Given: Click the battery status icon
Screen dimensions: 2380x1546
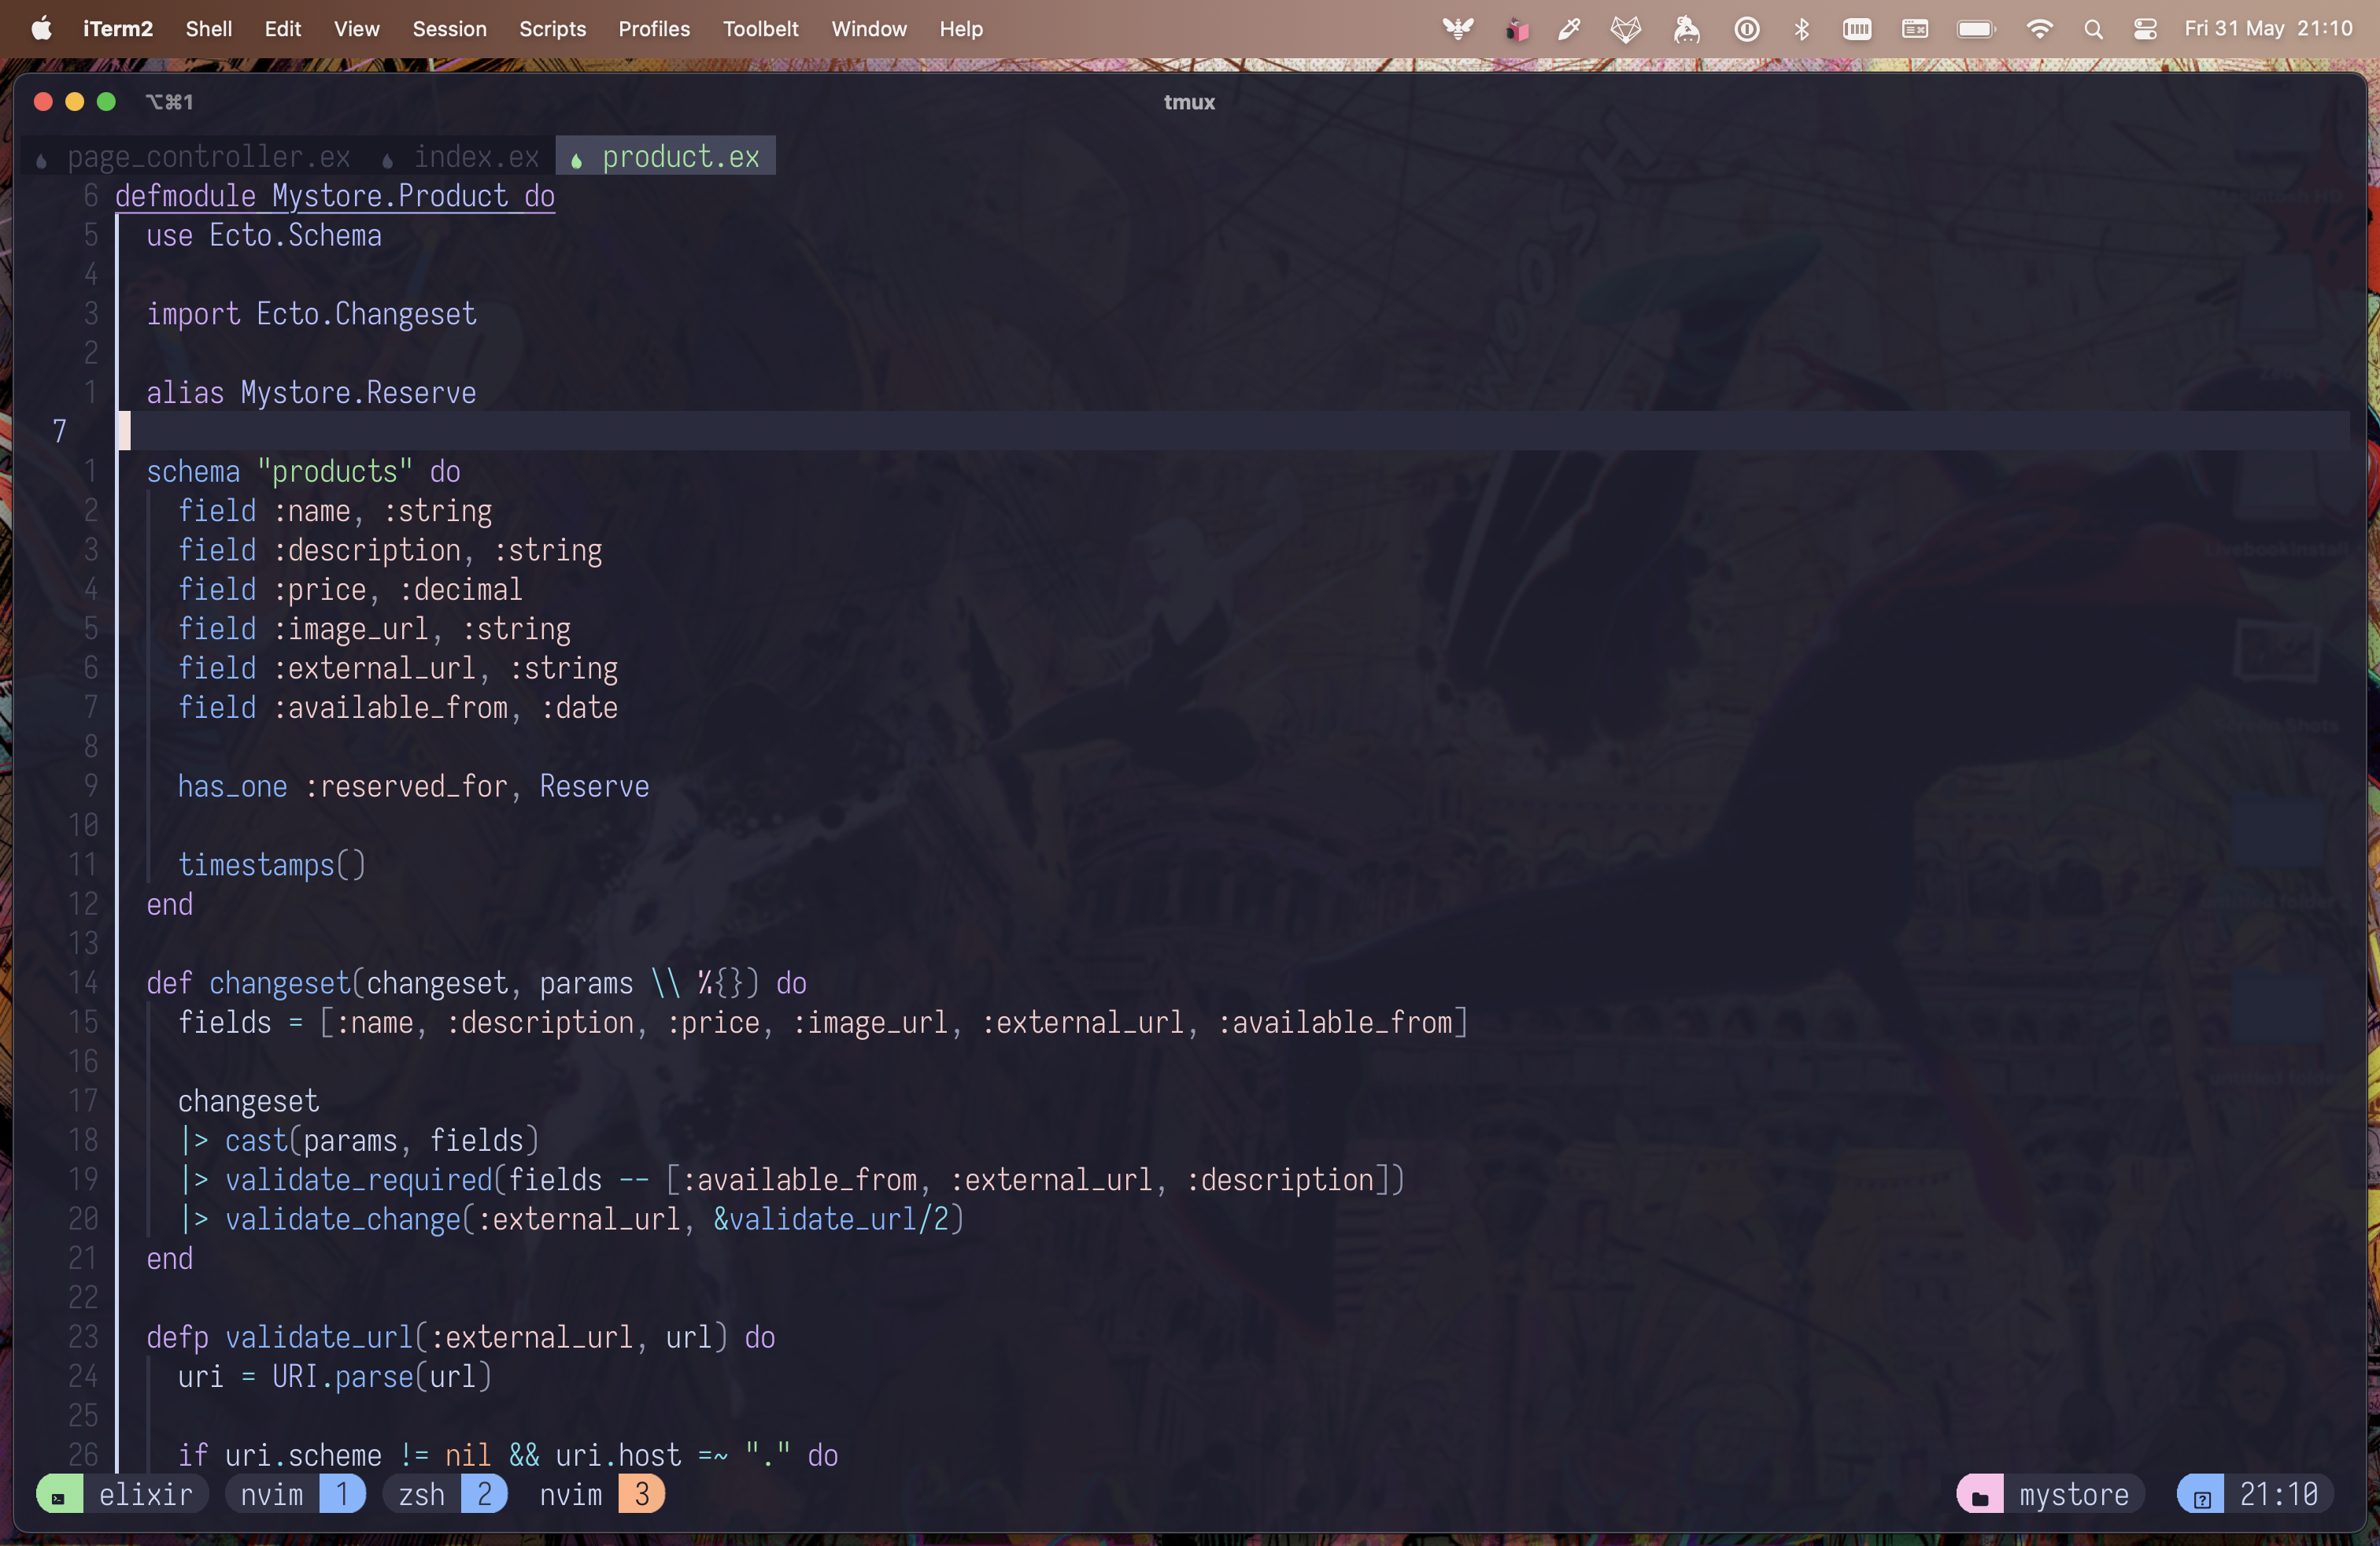Looking at the screenshot, I should [x=1976, y=29].
